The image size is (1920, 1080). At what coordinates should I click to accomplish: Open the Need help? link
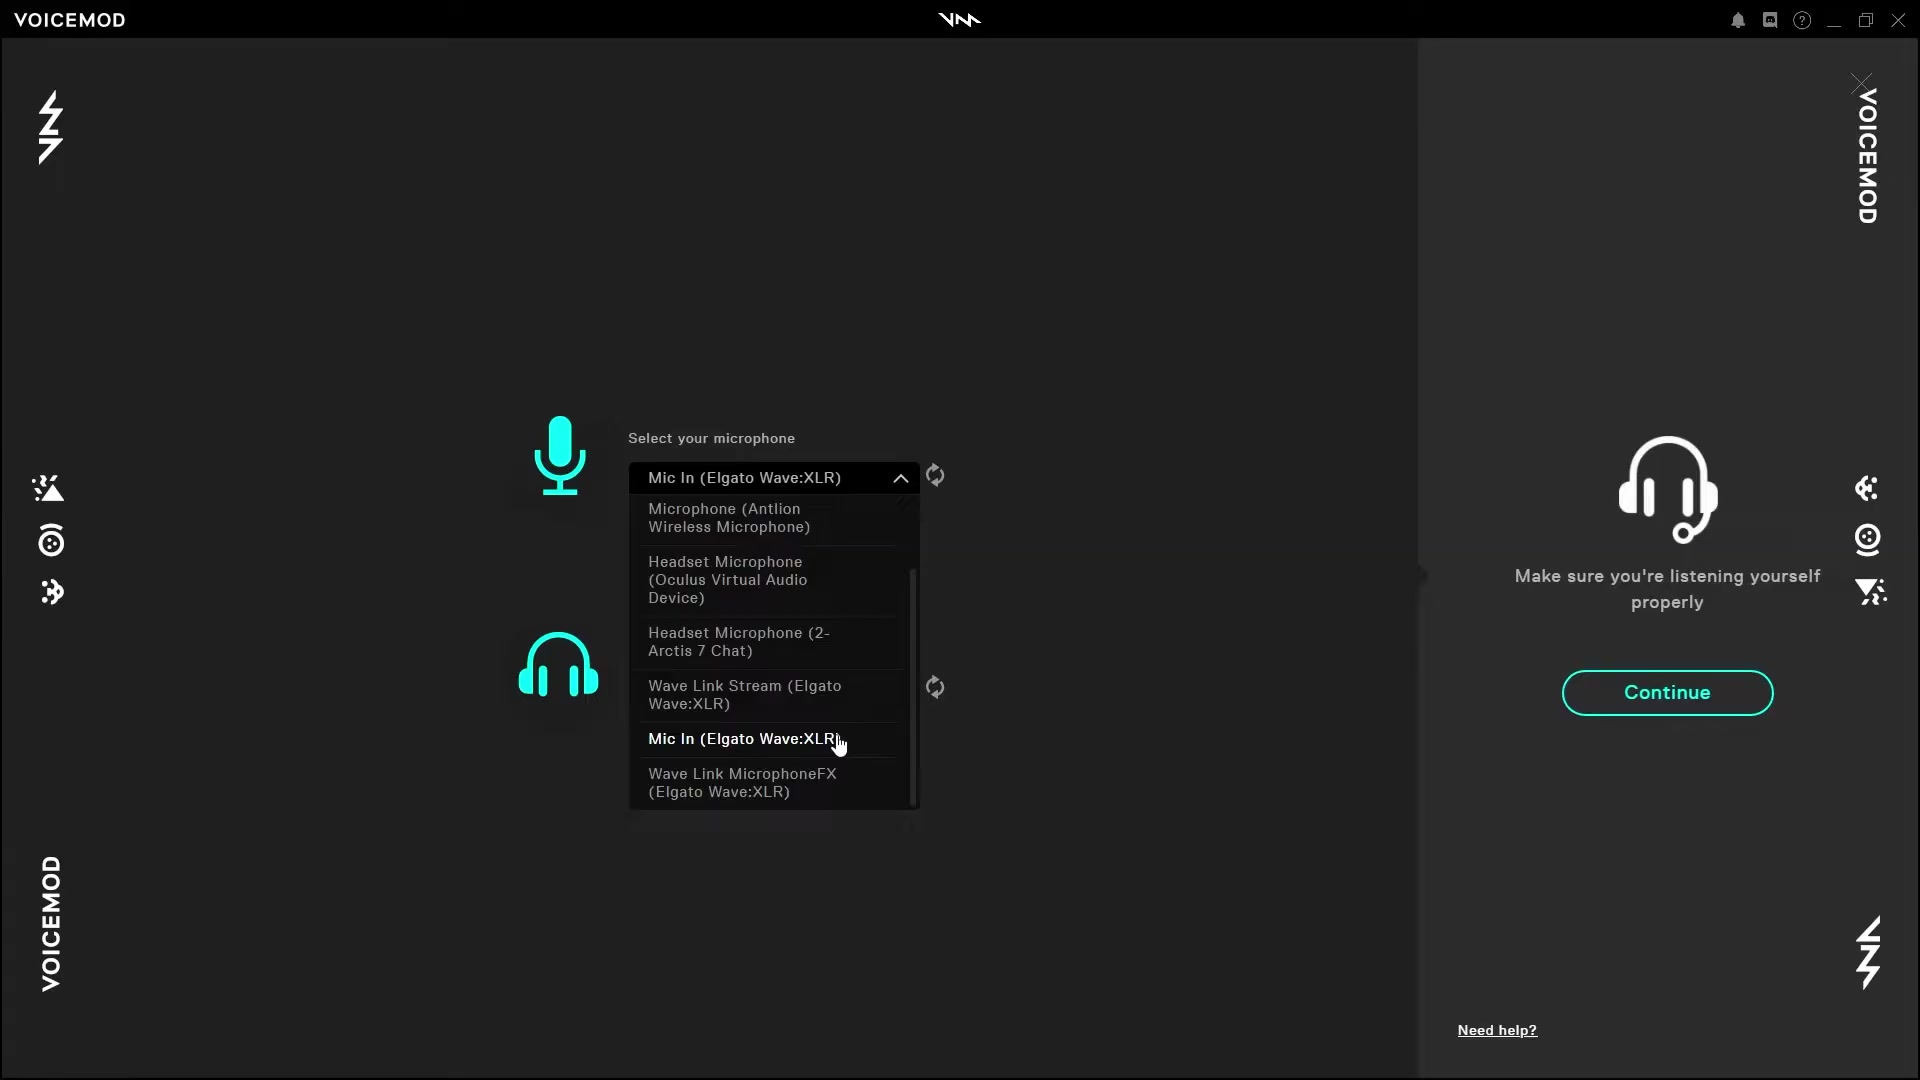pyautogui.click(x=1497, y=1030)
